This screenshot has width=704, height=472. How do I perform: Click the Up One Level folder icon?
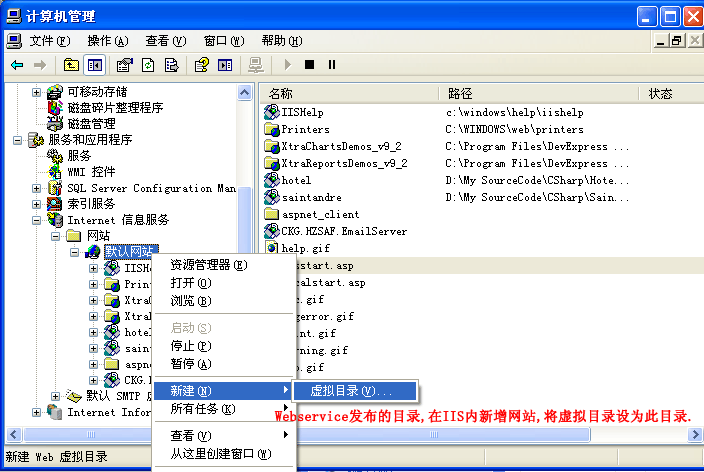[71, 65]
